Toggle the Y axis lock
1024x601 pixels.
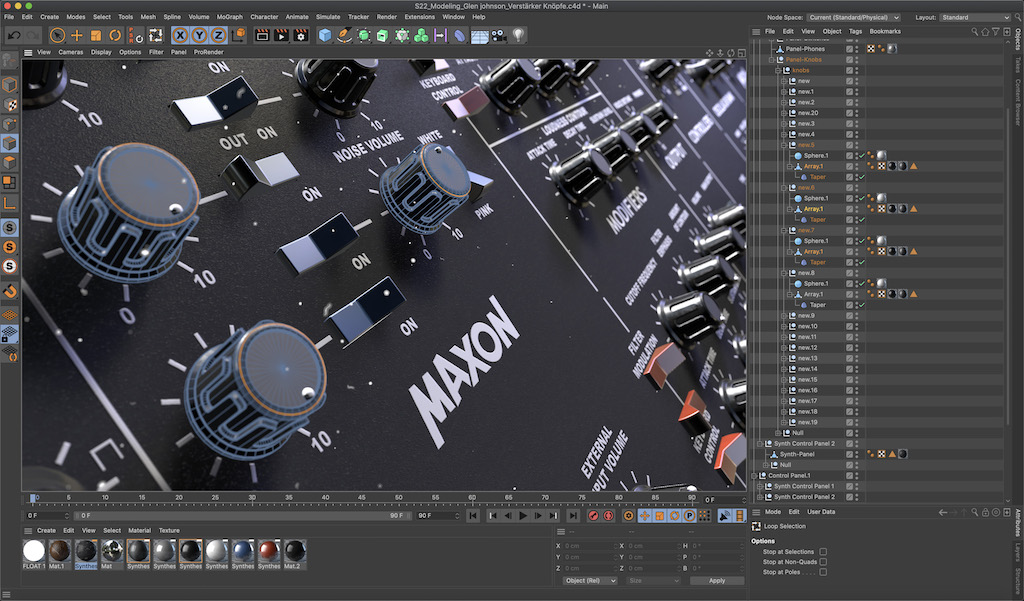tap(199, 35)
